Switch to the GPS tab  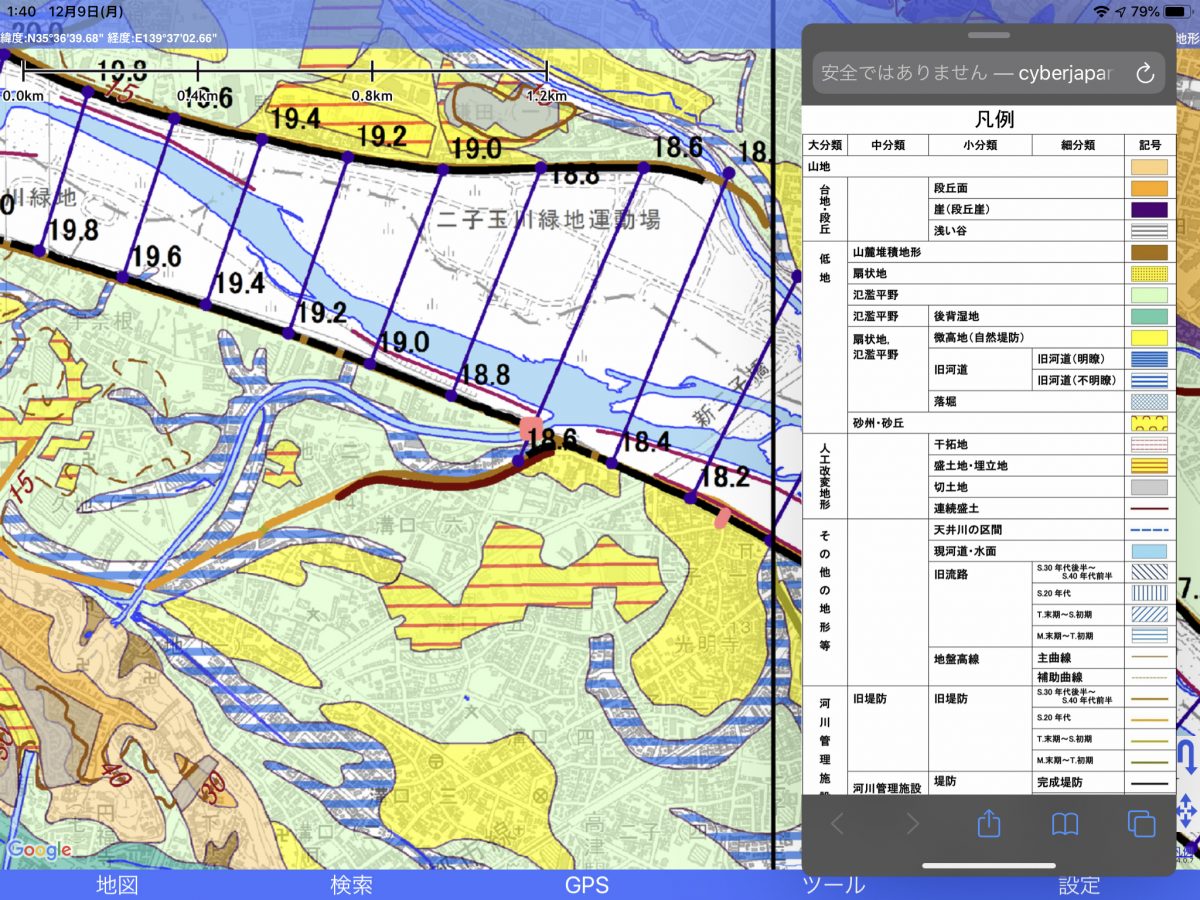pos(587,884)
